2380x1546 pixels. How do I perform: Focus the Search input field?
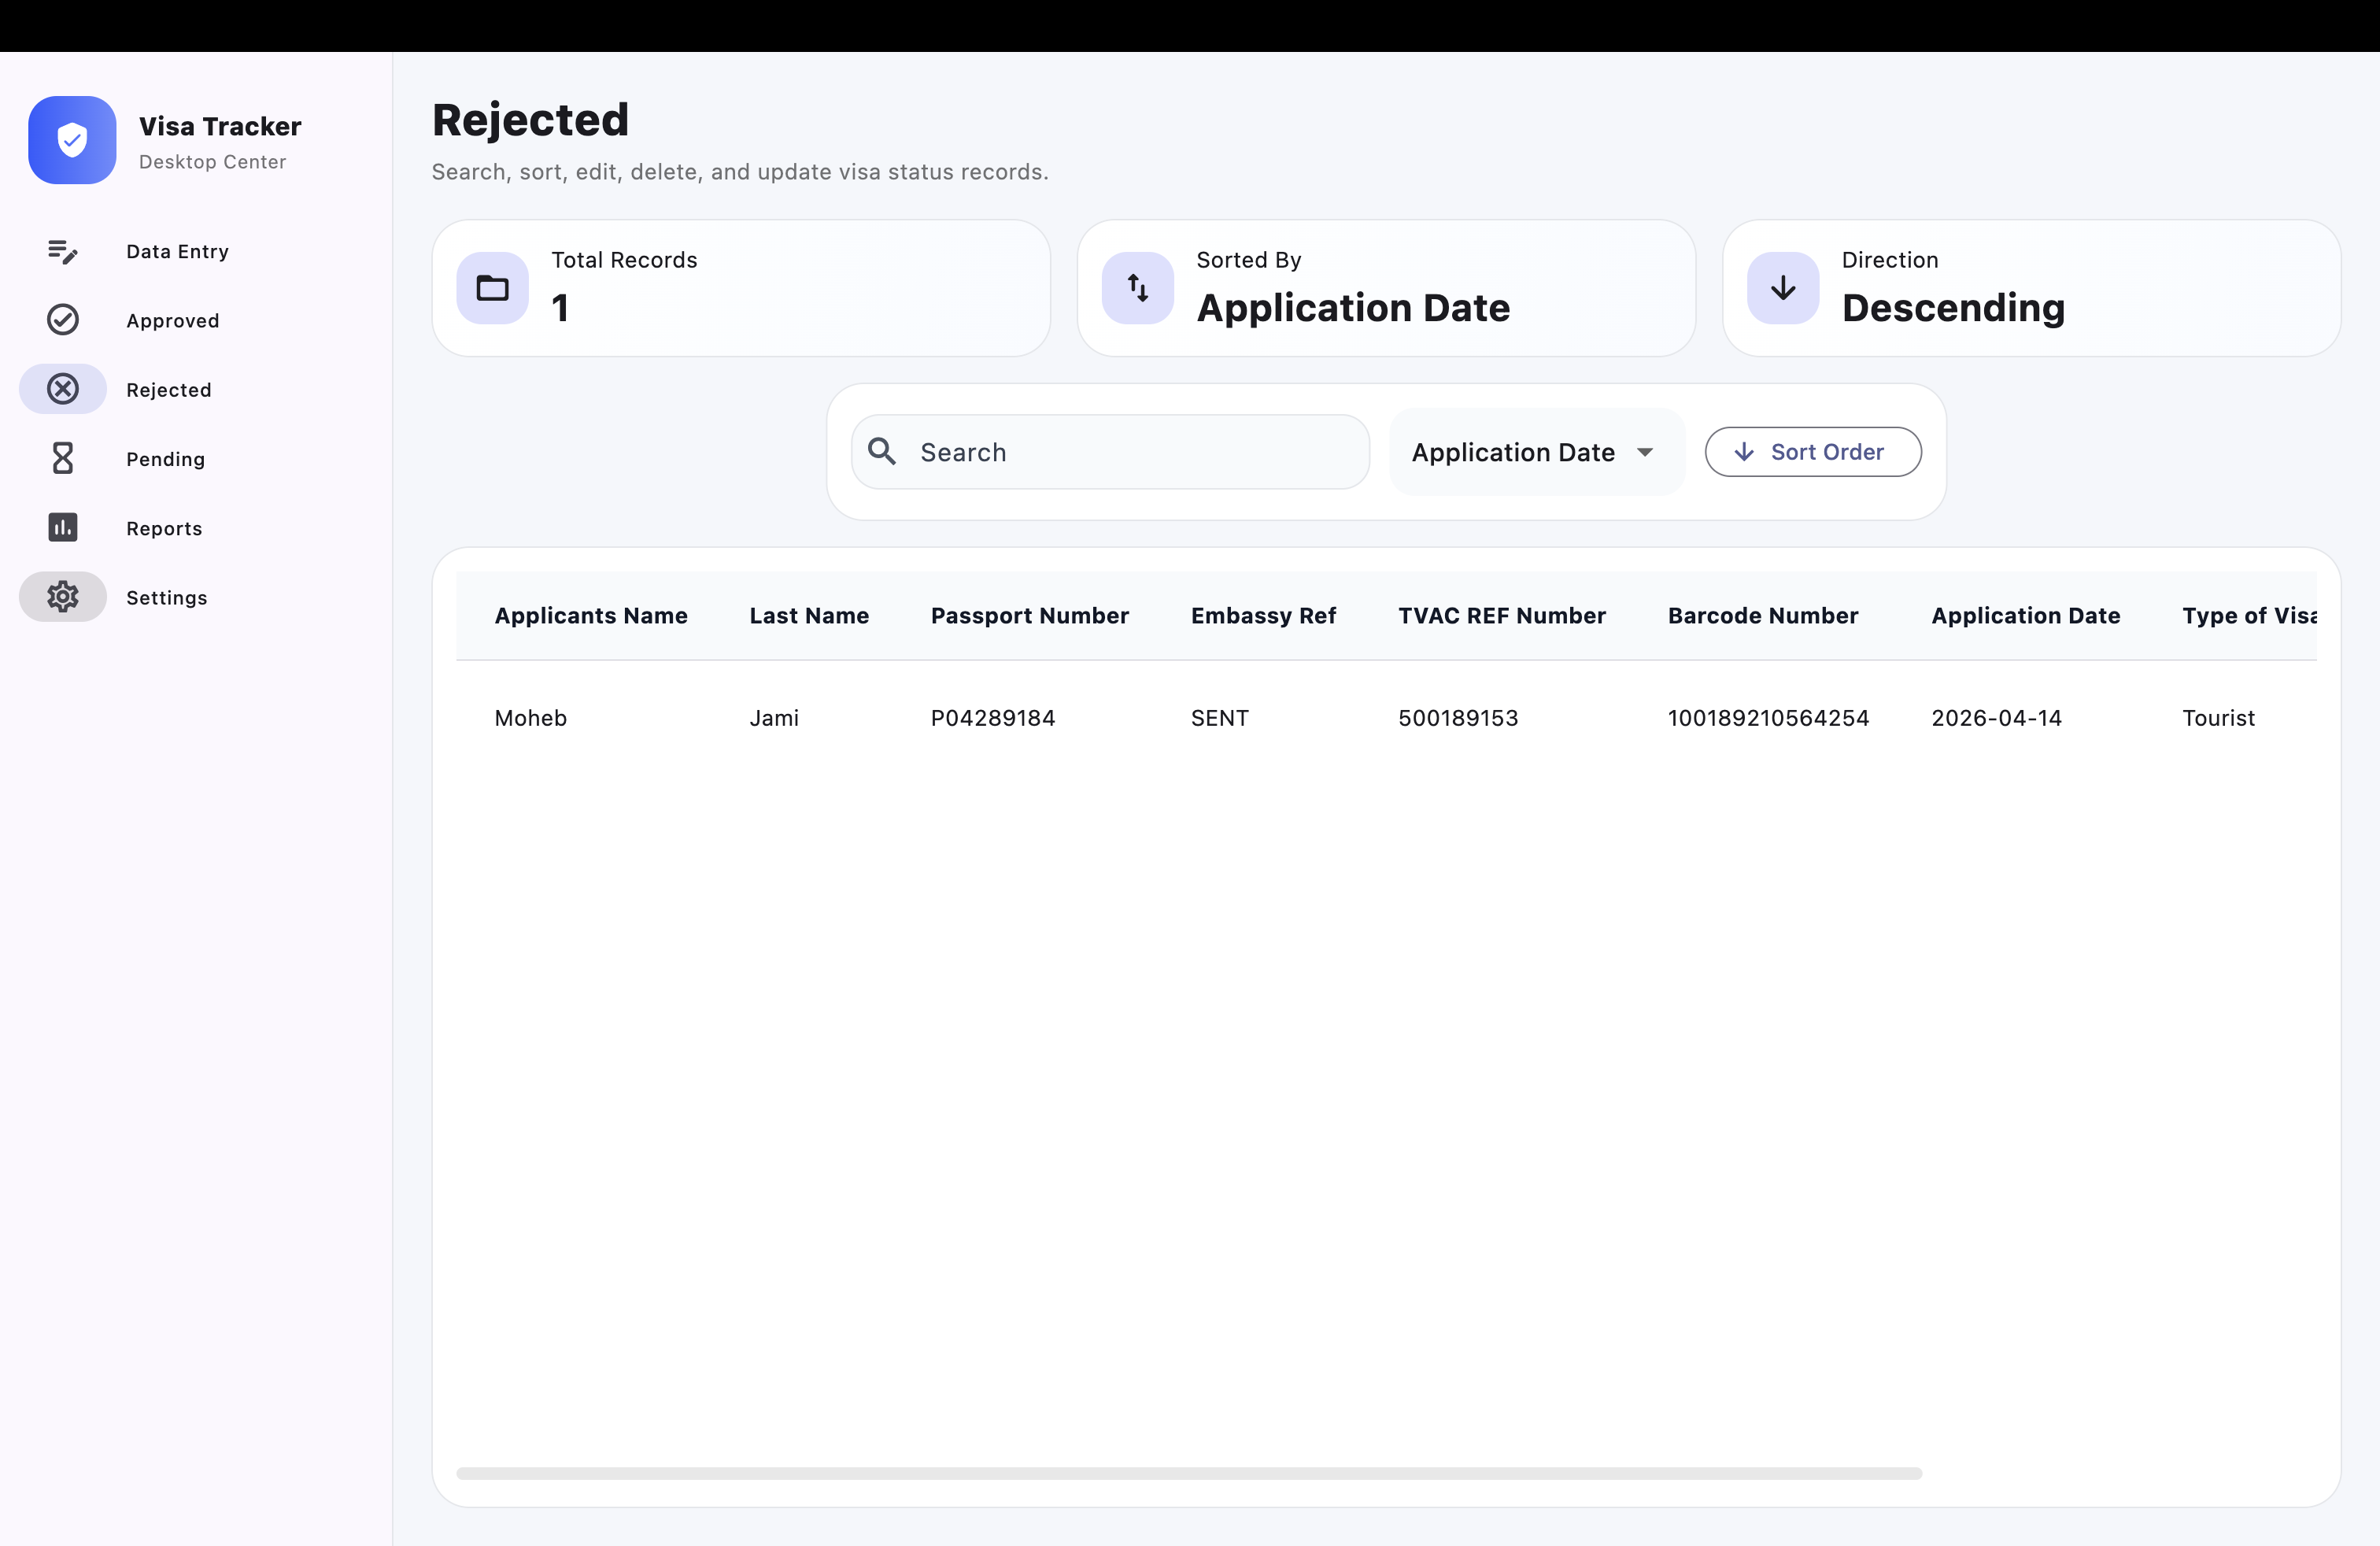(1110, 452)
